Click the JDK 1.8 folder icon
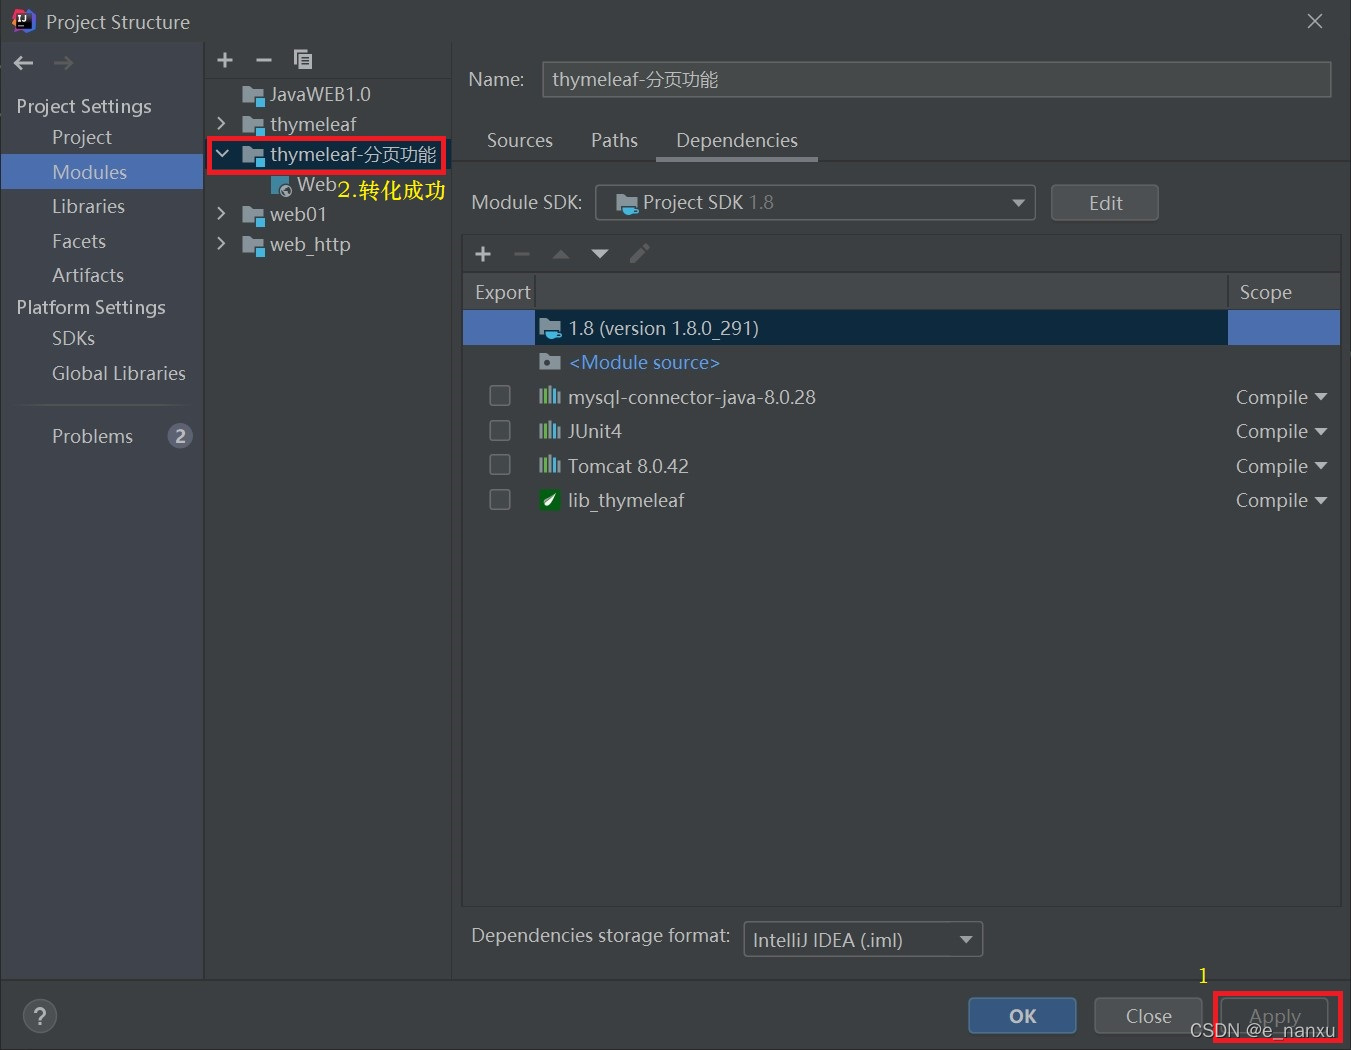Screen dimensions: 1351x1050 [549, 328]
